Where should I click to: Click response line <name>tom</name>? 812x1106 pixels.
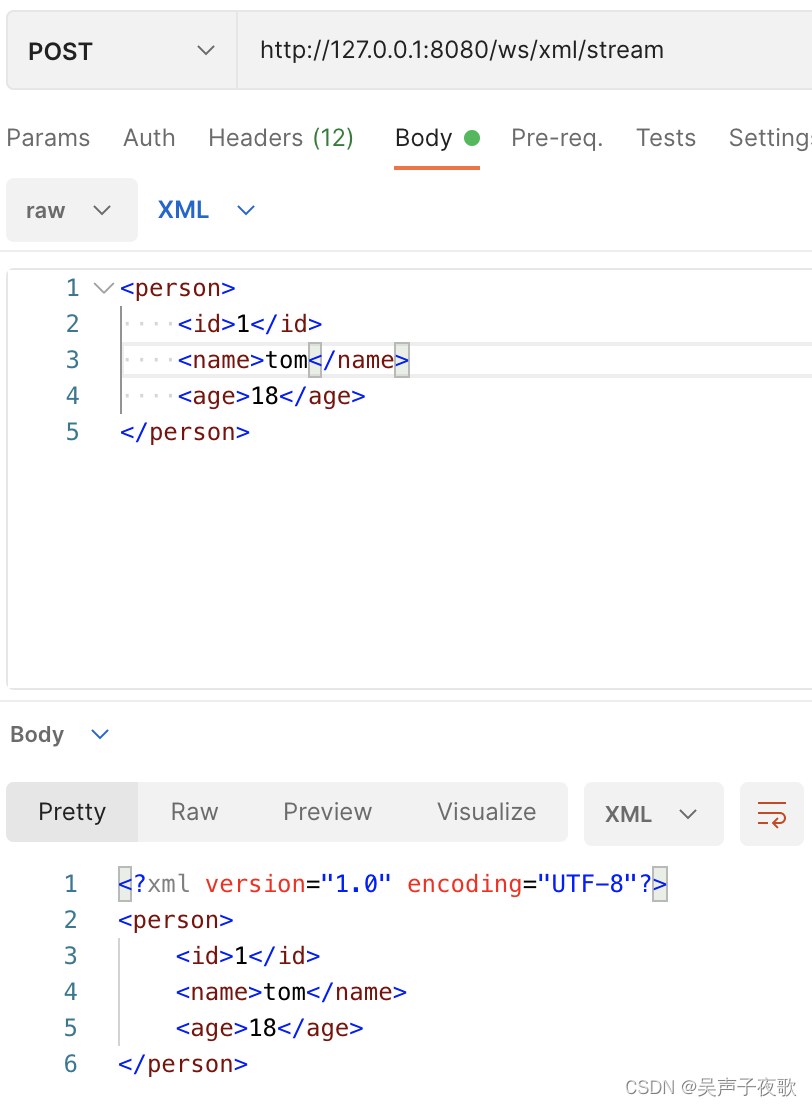[291, 992]
